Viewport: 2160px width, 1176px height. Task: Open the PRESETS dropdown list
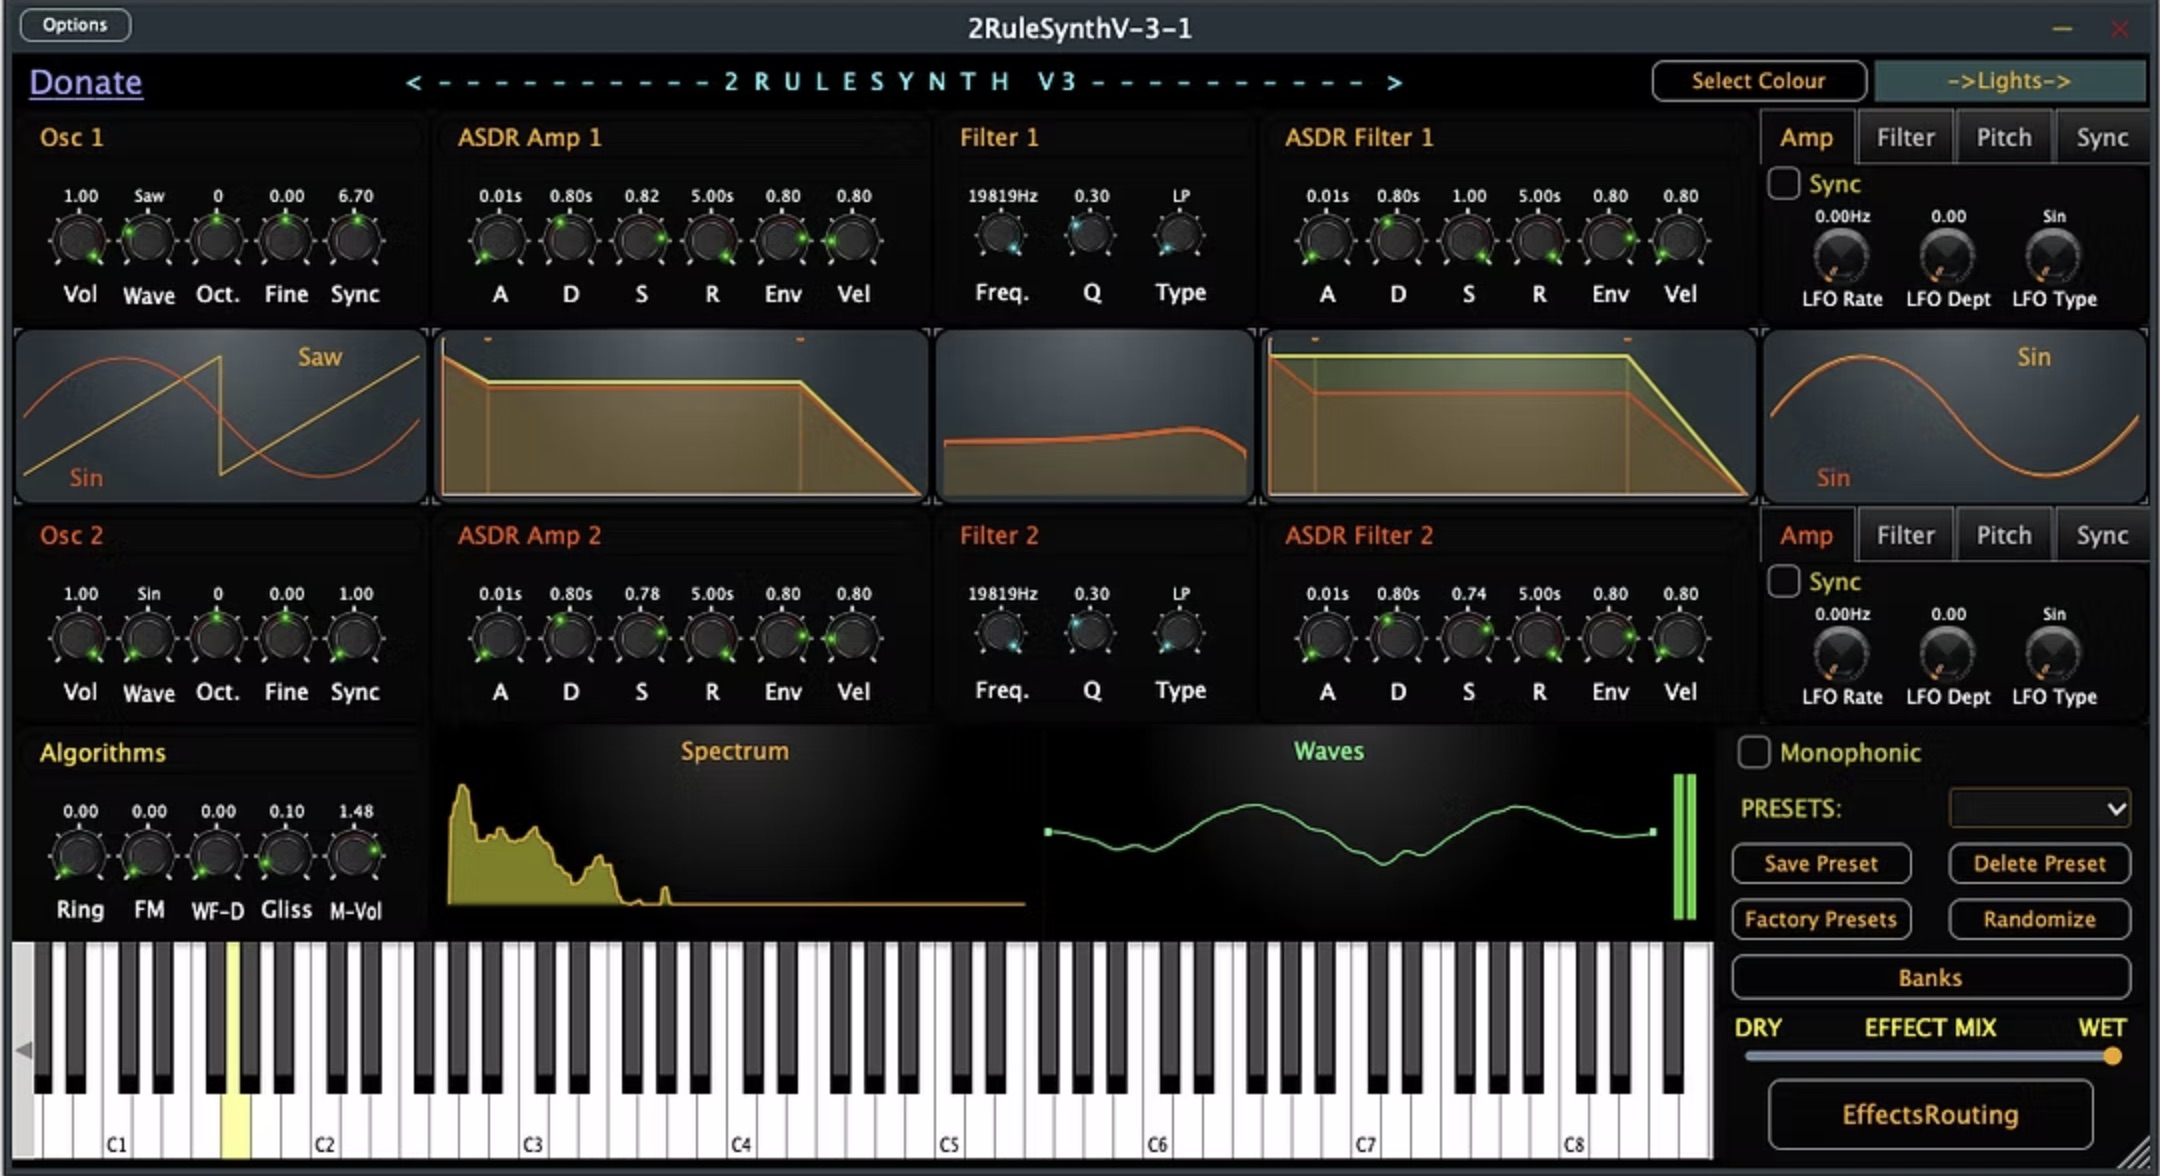2040,808
